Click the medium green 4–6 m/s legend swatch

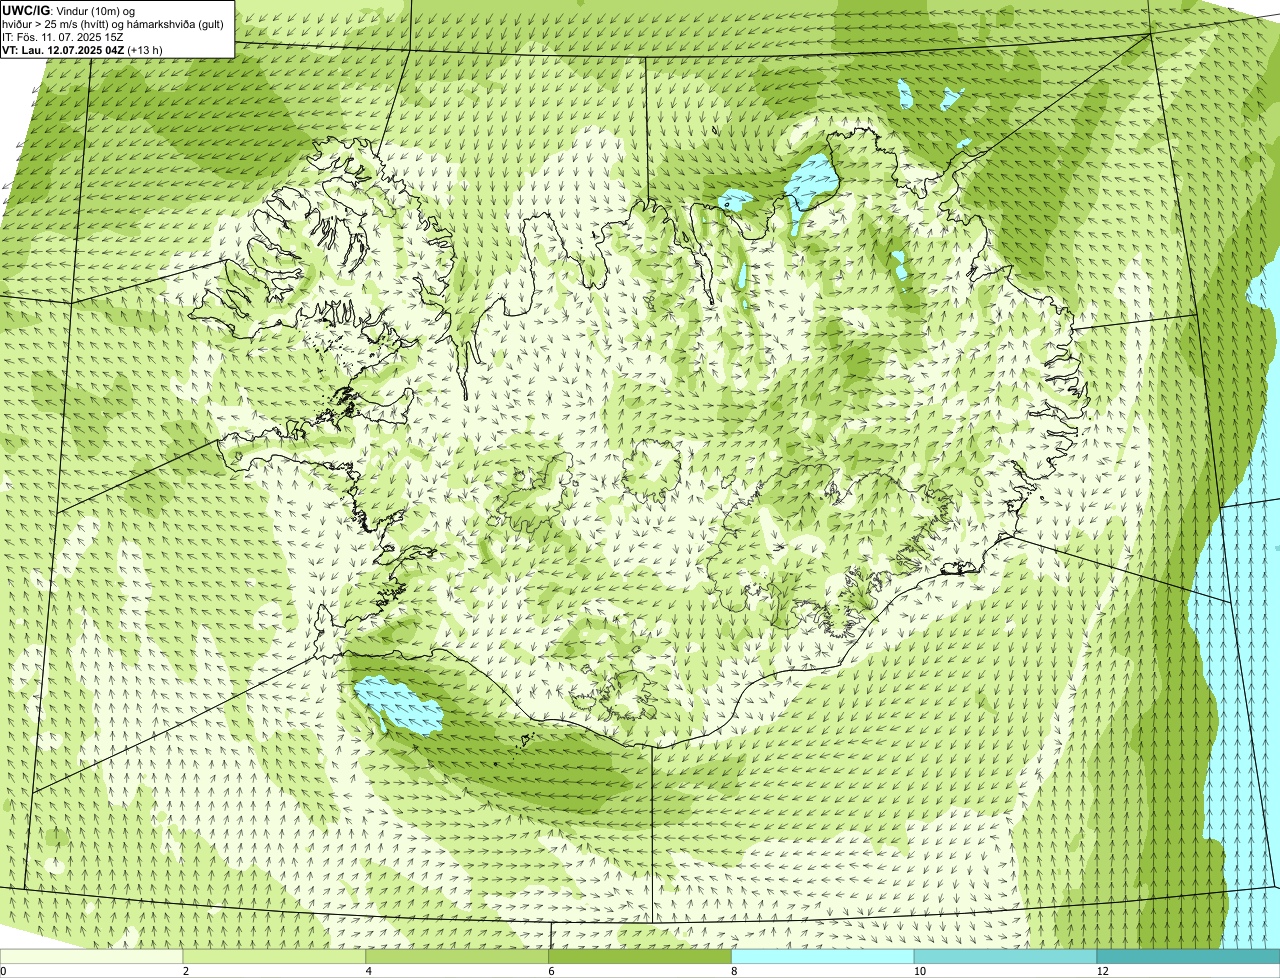[x=458, y=956]
